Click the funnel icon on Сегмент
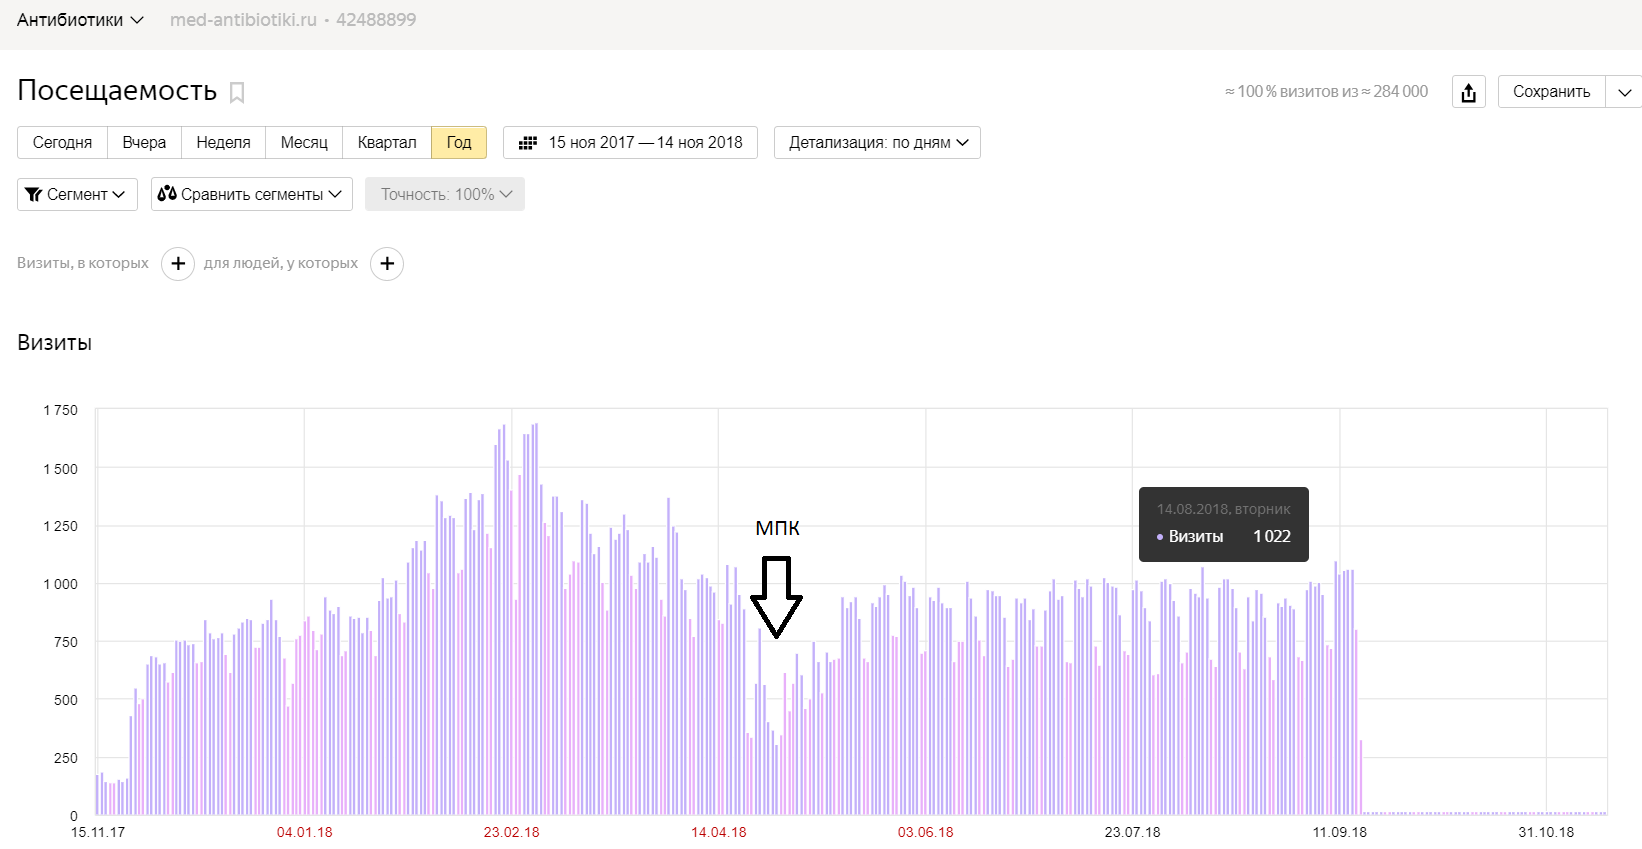The image size is (1642, 849). (34, 194)
